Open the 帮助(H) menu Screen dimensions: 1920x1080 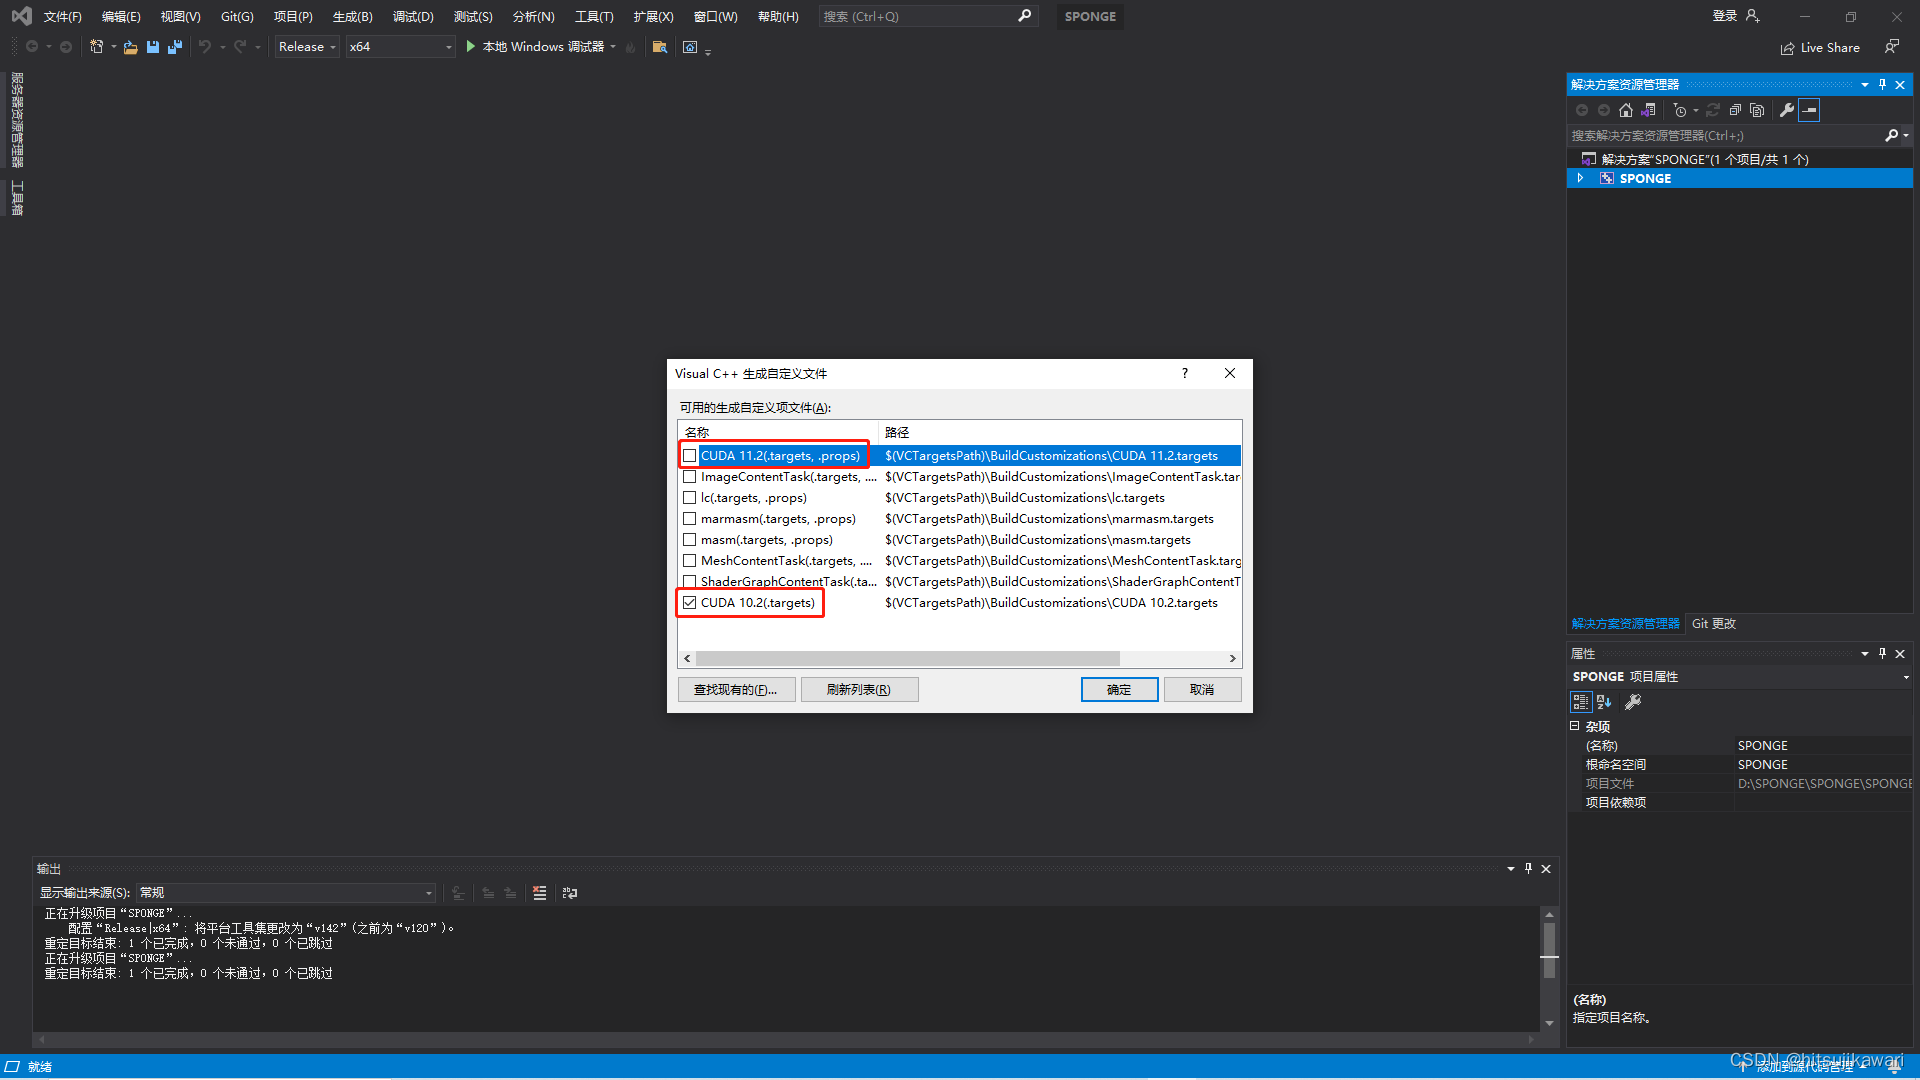point(778,16)
